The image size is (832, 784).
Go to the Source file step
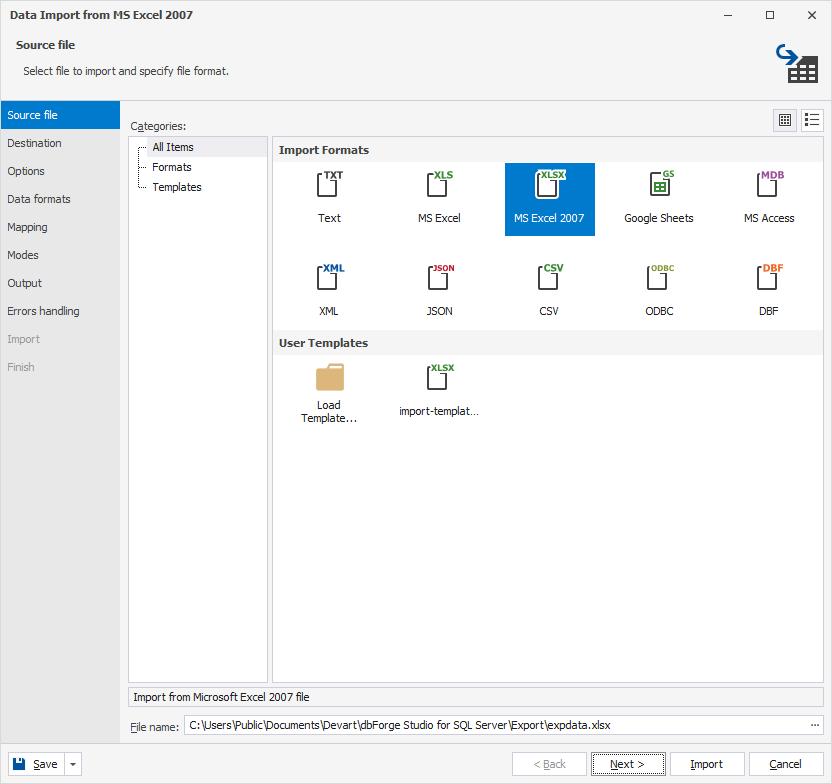(60, 115)
